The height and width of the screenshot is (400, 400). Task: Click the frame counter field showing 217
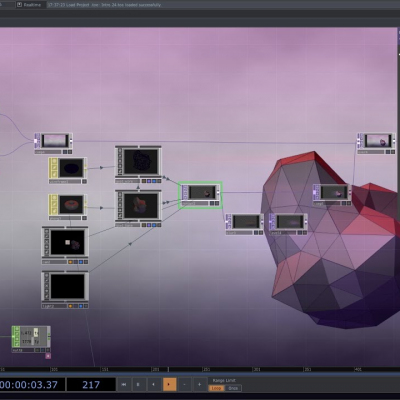pos(91,385)
